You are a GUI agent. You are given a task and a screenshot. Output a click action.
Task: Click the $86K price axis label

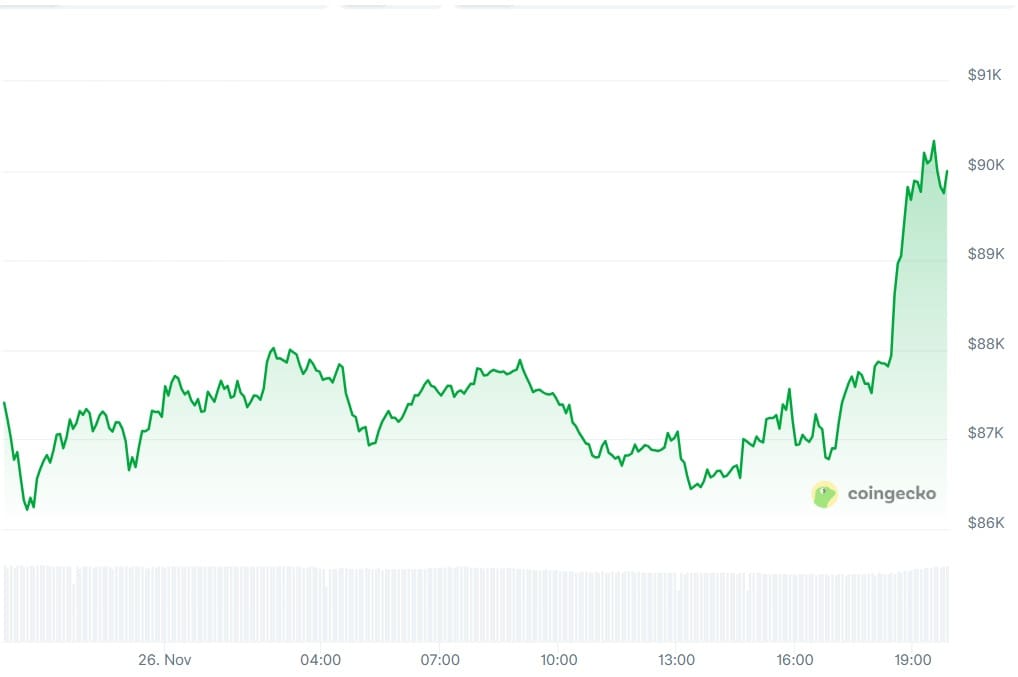(x=985, y=522)
